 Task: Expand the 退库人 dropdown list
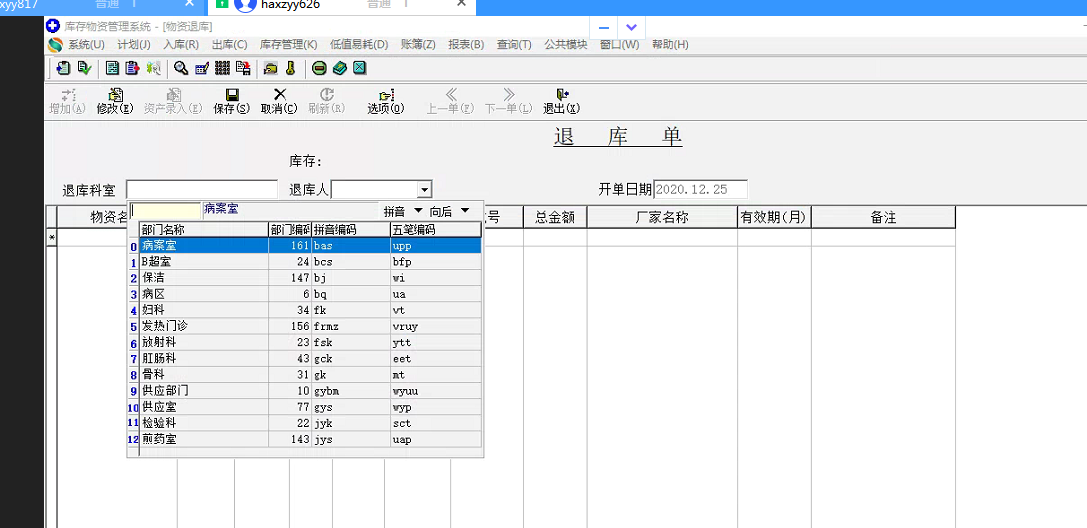point(424,189)
